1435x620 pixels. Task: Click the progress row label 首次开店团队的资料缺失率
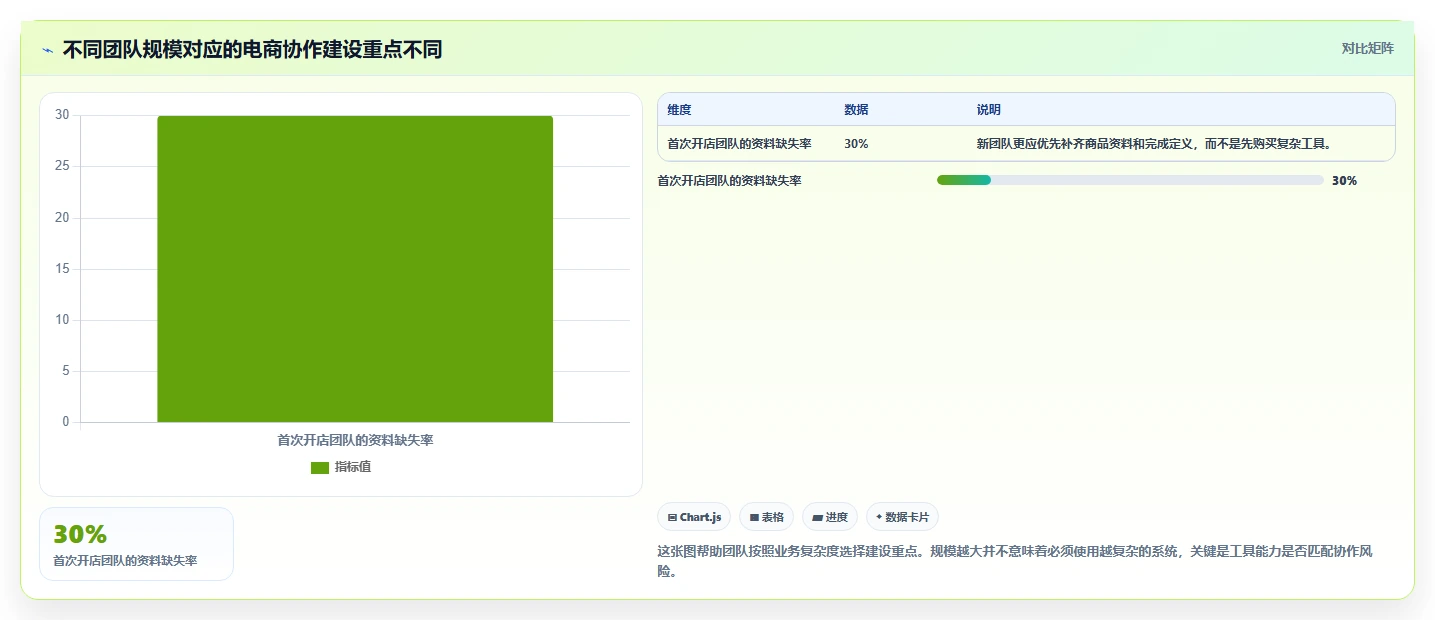tap(729, 181)
